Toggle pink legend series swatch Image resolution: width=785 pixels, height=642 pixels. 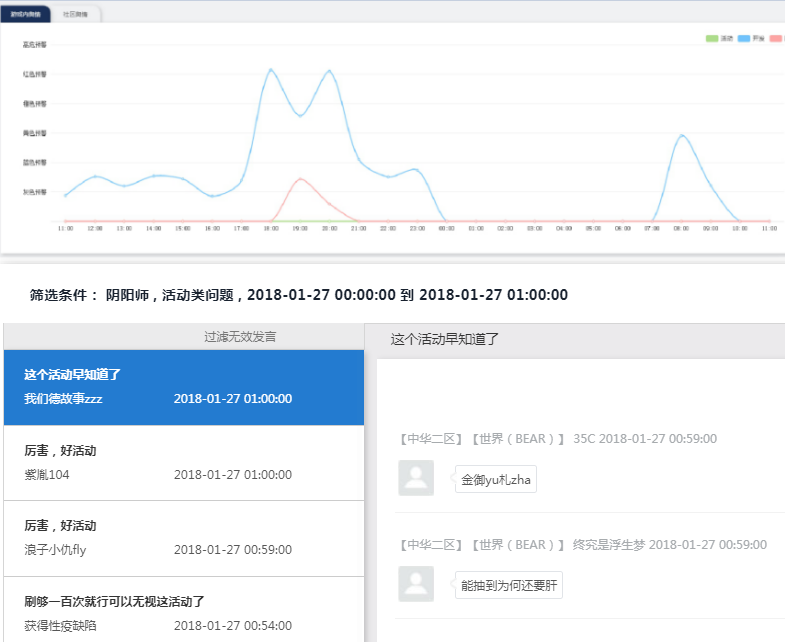point(777,38)
